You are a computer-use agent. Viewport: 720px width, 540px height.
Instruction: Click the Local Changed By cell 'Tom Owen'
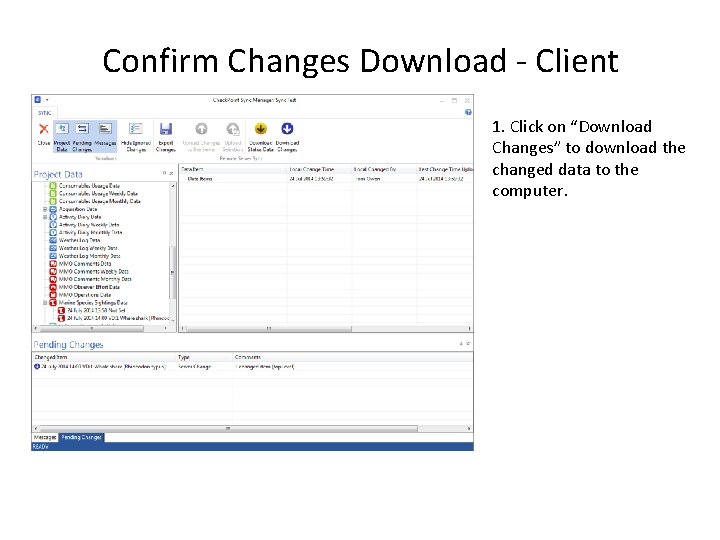(x=367, y=179)
